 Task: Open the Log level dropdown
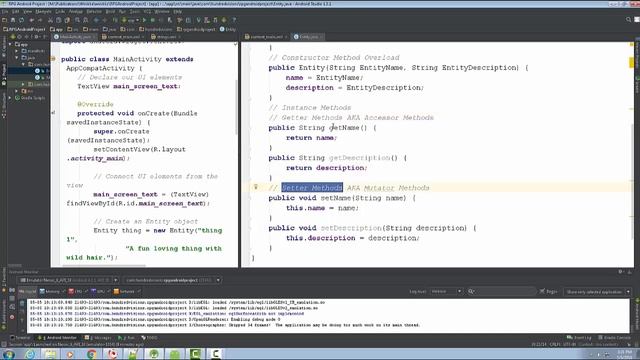click(x=446, y=291)
